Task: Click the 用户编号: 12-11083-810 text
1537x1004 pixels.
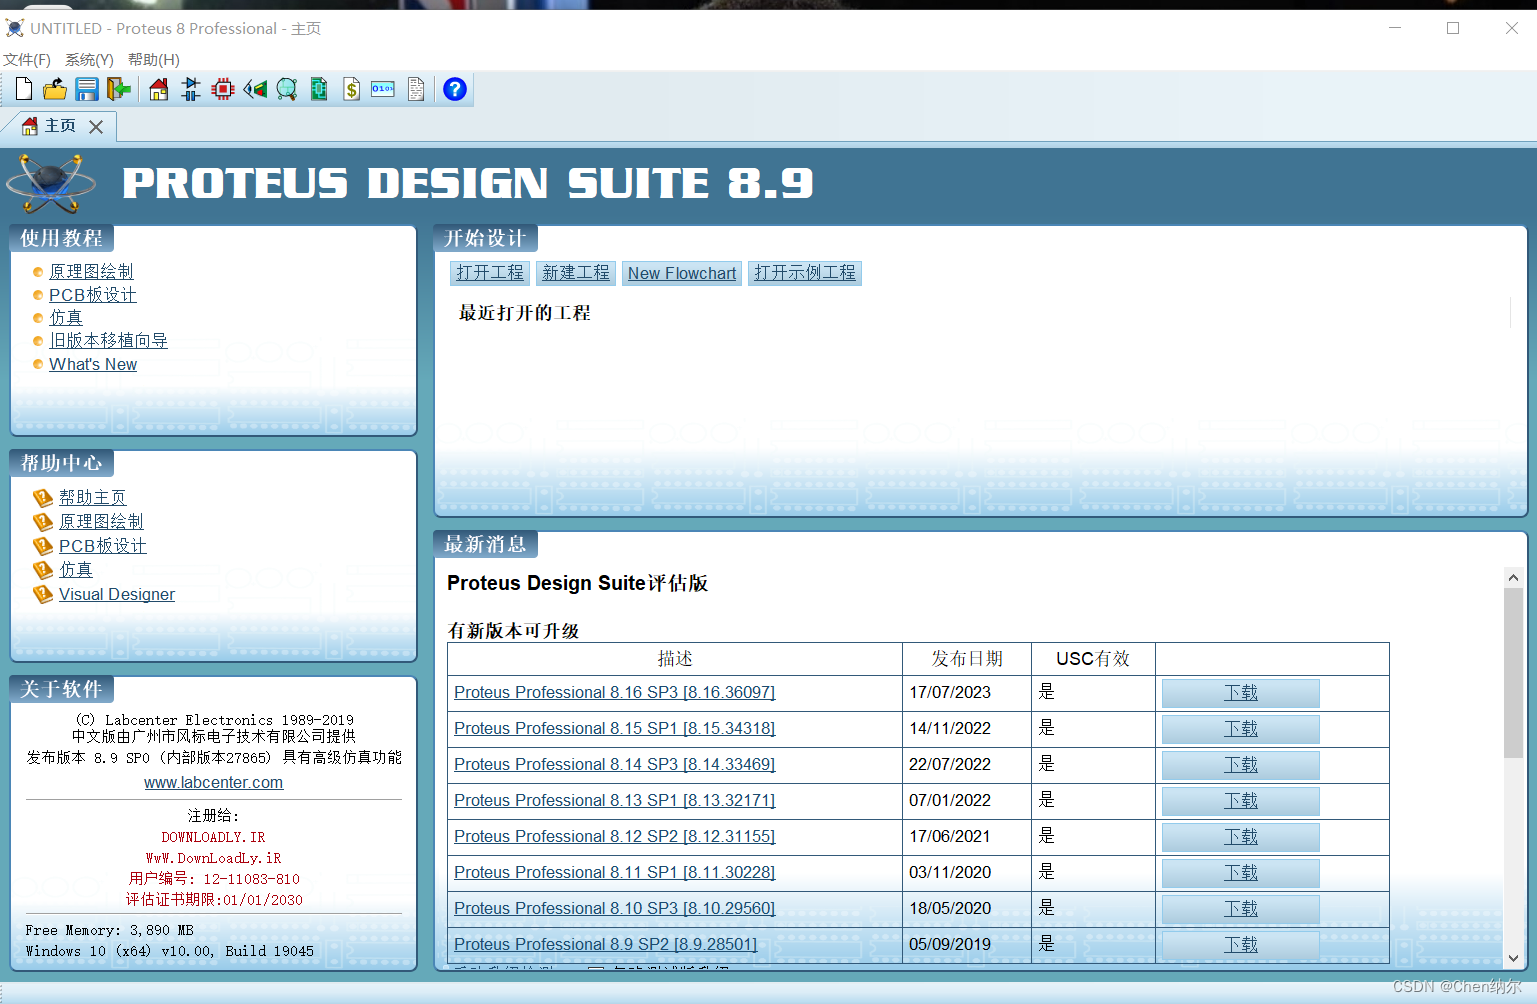Action: tap(214, 879)
